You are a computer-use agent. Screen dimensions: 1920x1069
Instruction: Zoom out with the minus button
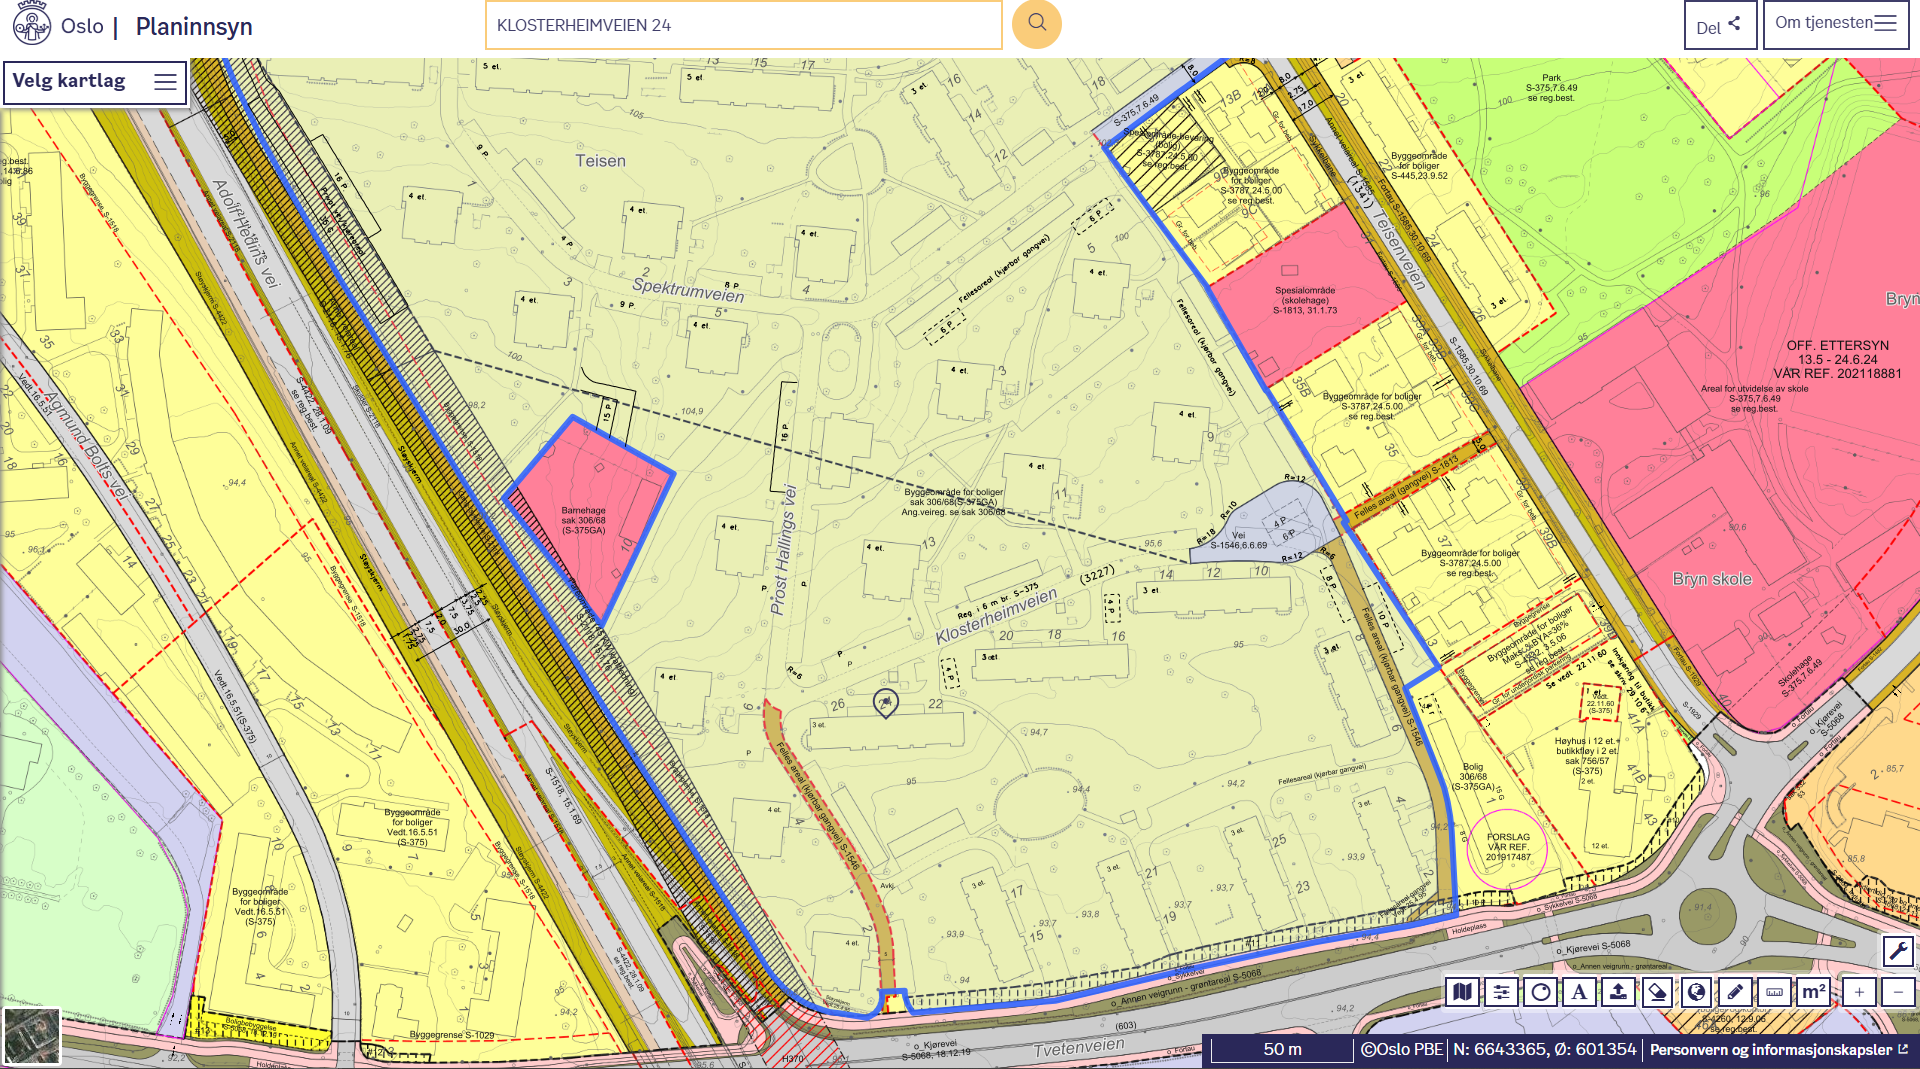click(x=1898, y=992)
